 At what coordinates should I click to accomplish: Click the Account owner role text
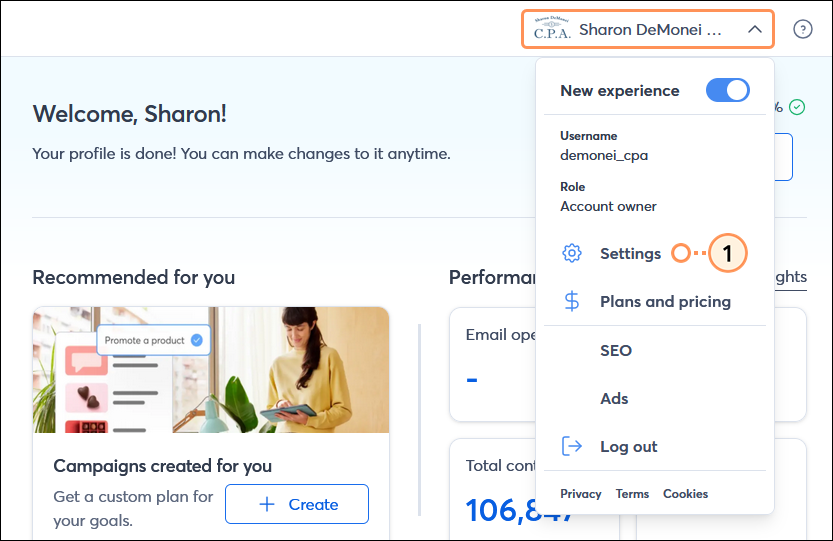[608, 206]
